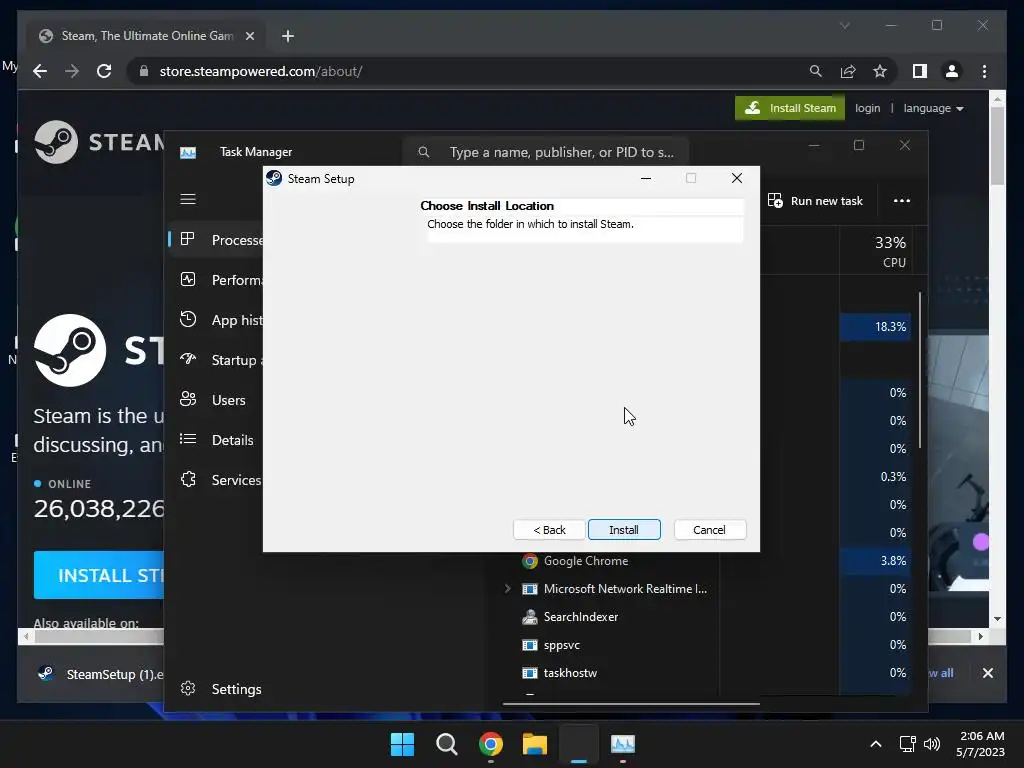Close the Steam Setup window
This screenshot has width=1024, height=768.
(x=737, y=178)
